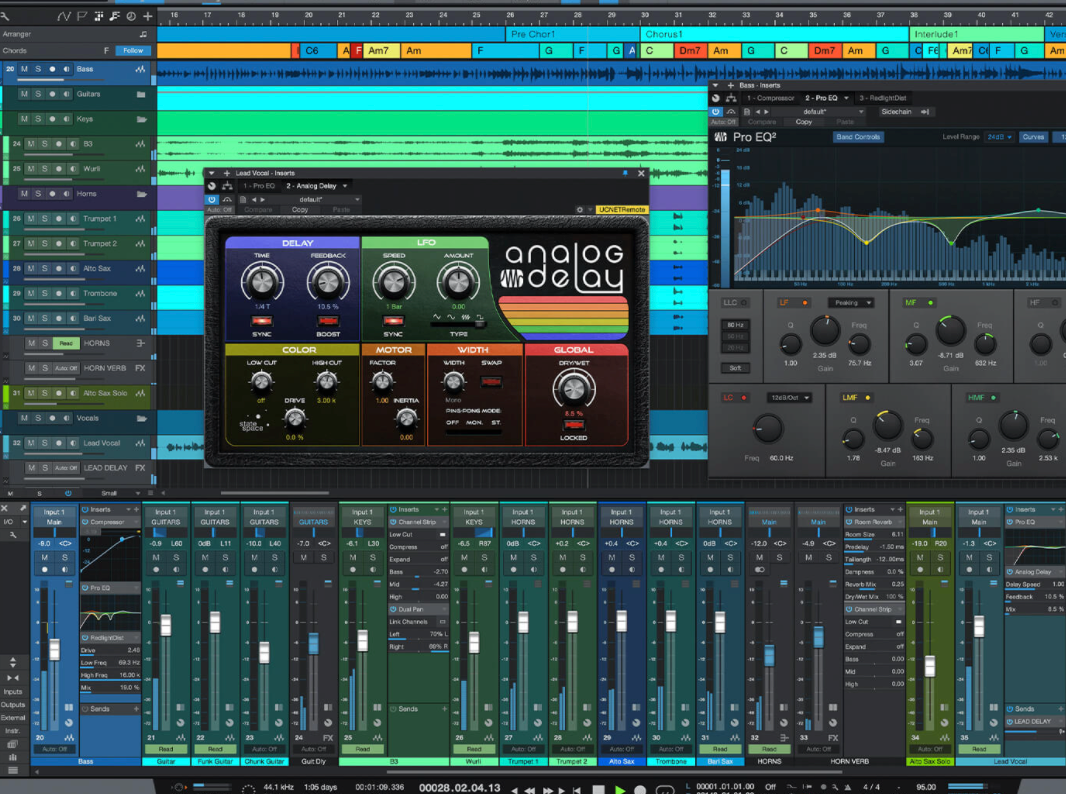The height and width of the screenshot is (794, 1066).
Task: Click the Arranger track note icon
Action: [143, 34]
